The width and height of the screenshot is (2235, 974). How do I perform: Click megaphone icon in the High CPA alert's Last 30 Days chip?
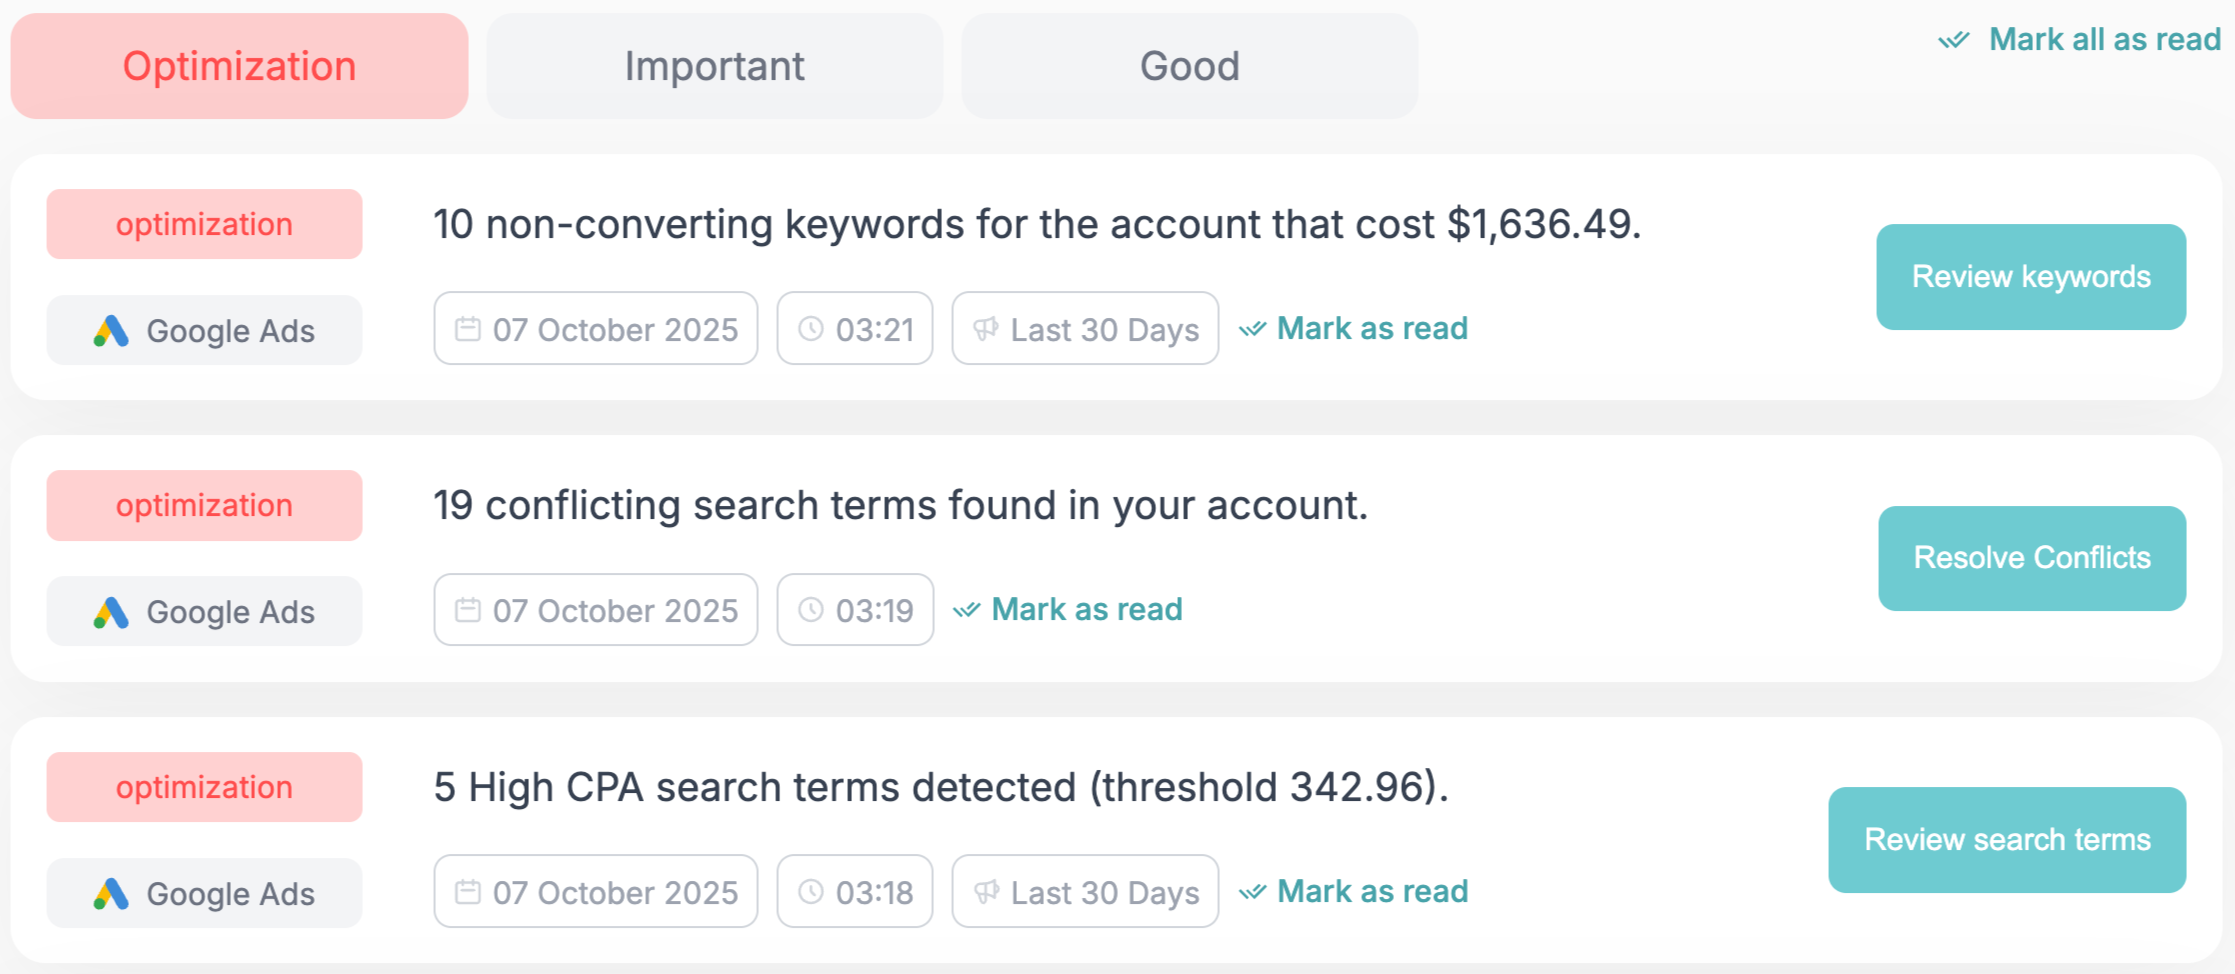click(986, 892)
